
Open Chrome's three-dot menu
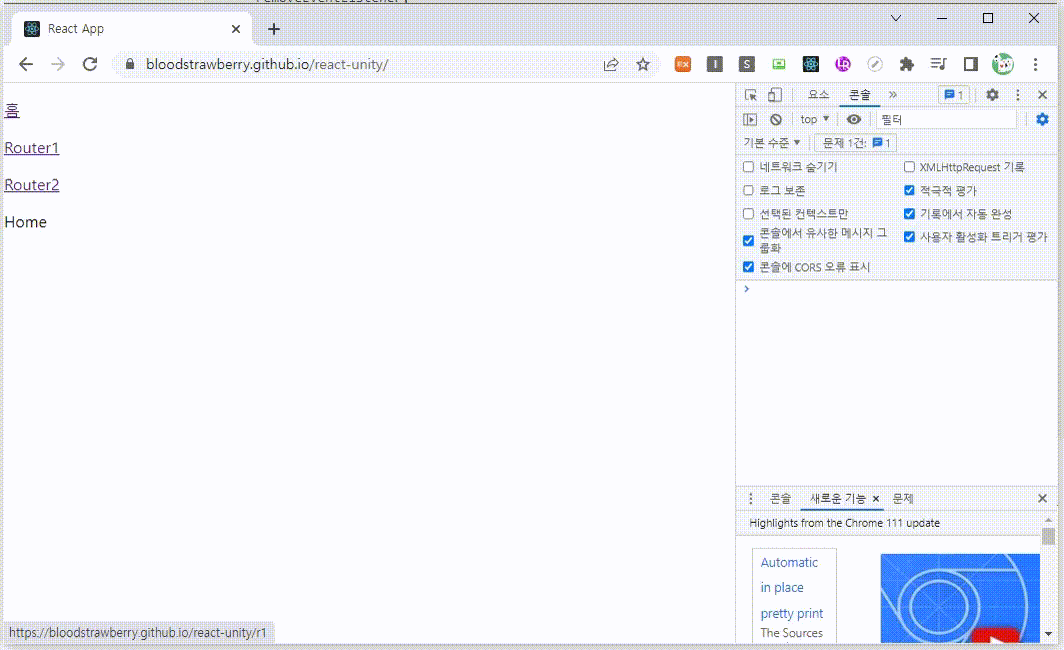[1035, 64]
